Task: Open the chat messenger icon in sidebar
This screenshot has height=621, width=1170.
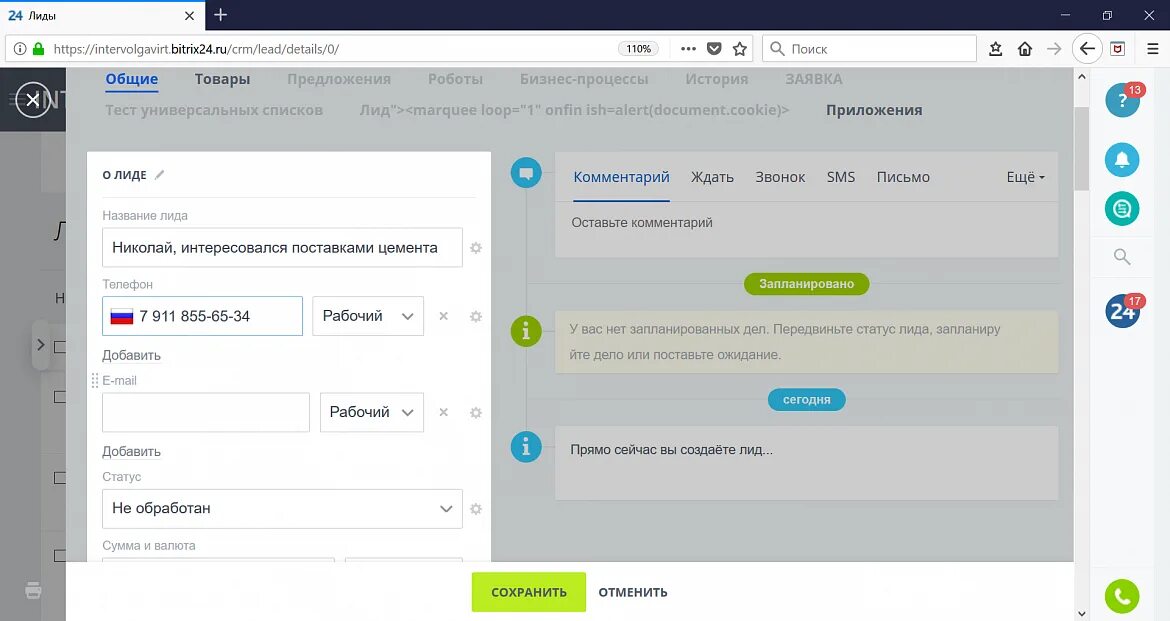Action: tap(1122, 209)
